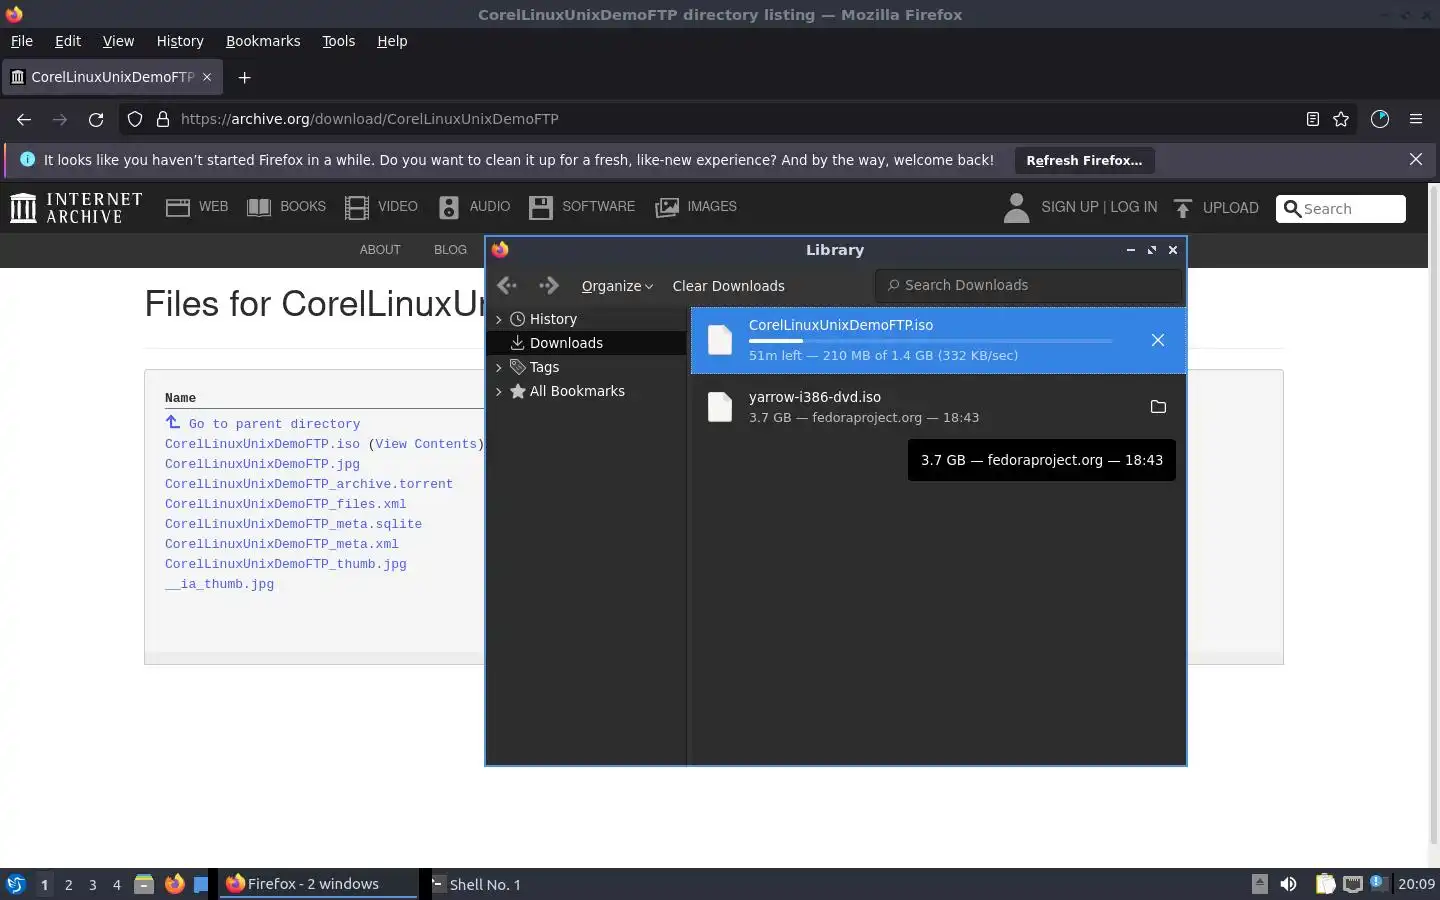Click the BLOG navigation link
This screenshot has height=900, width=1440.
(x=450, y=250)
